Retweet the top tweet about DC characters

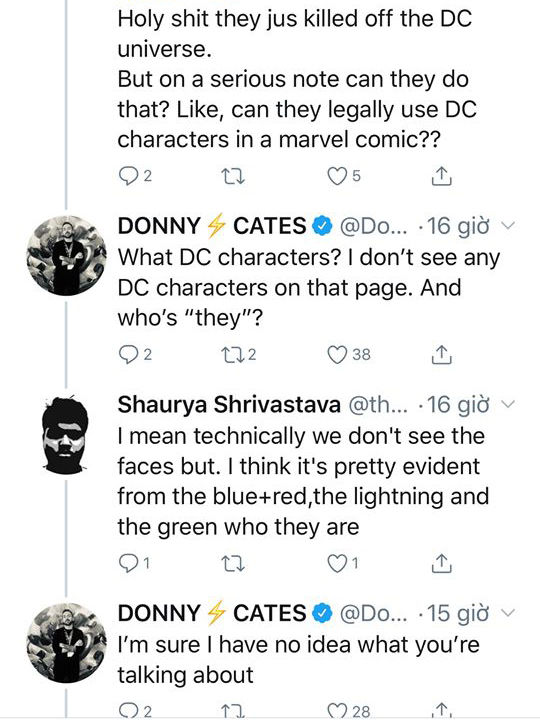233,177
